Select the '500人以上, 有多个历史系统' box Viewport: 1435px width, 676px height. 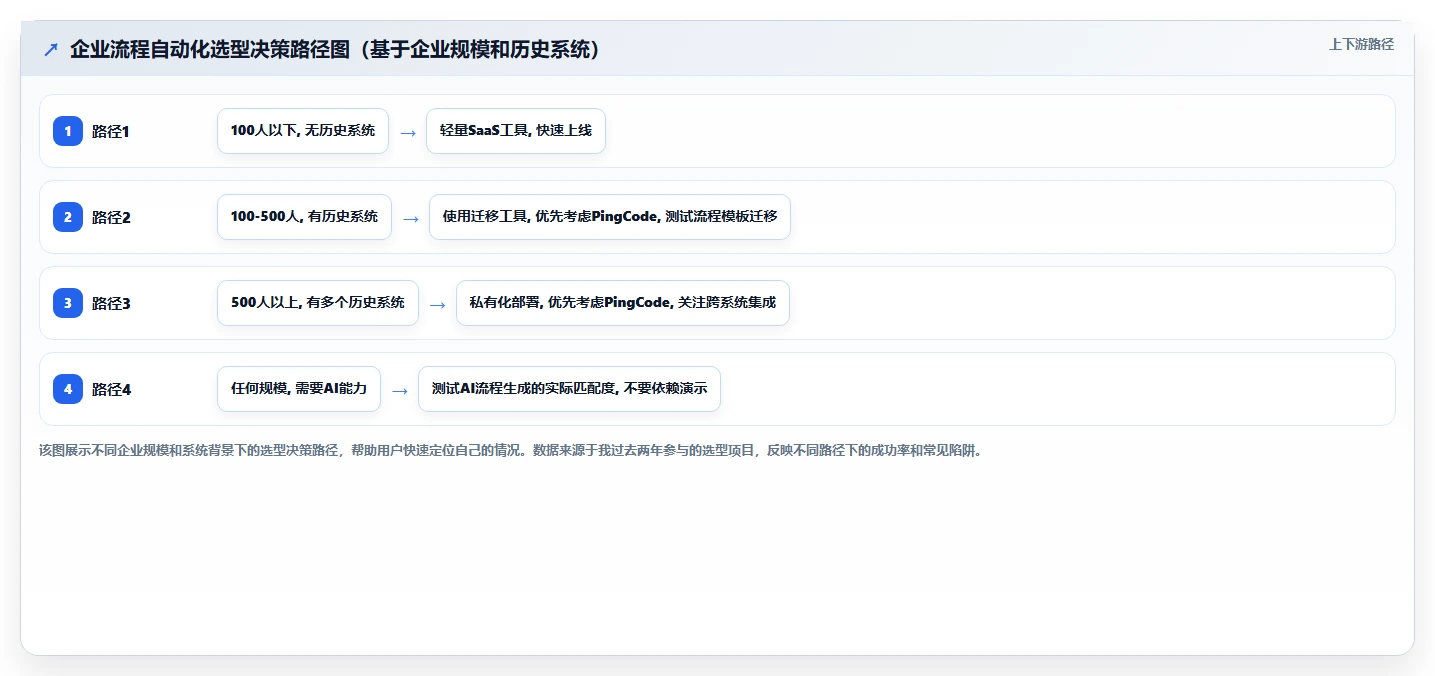click(x=318, y=303)
